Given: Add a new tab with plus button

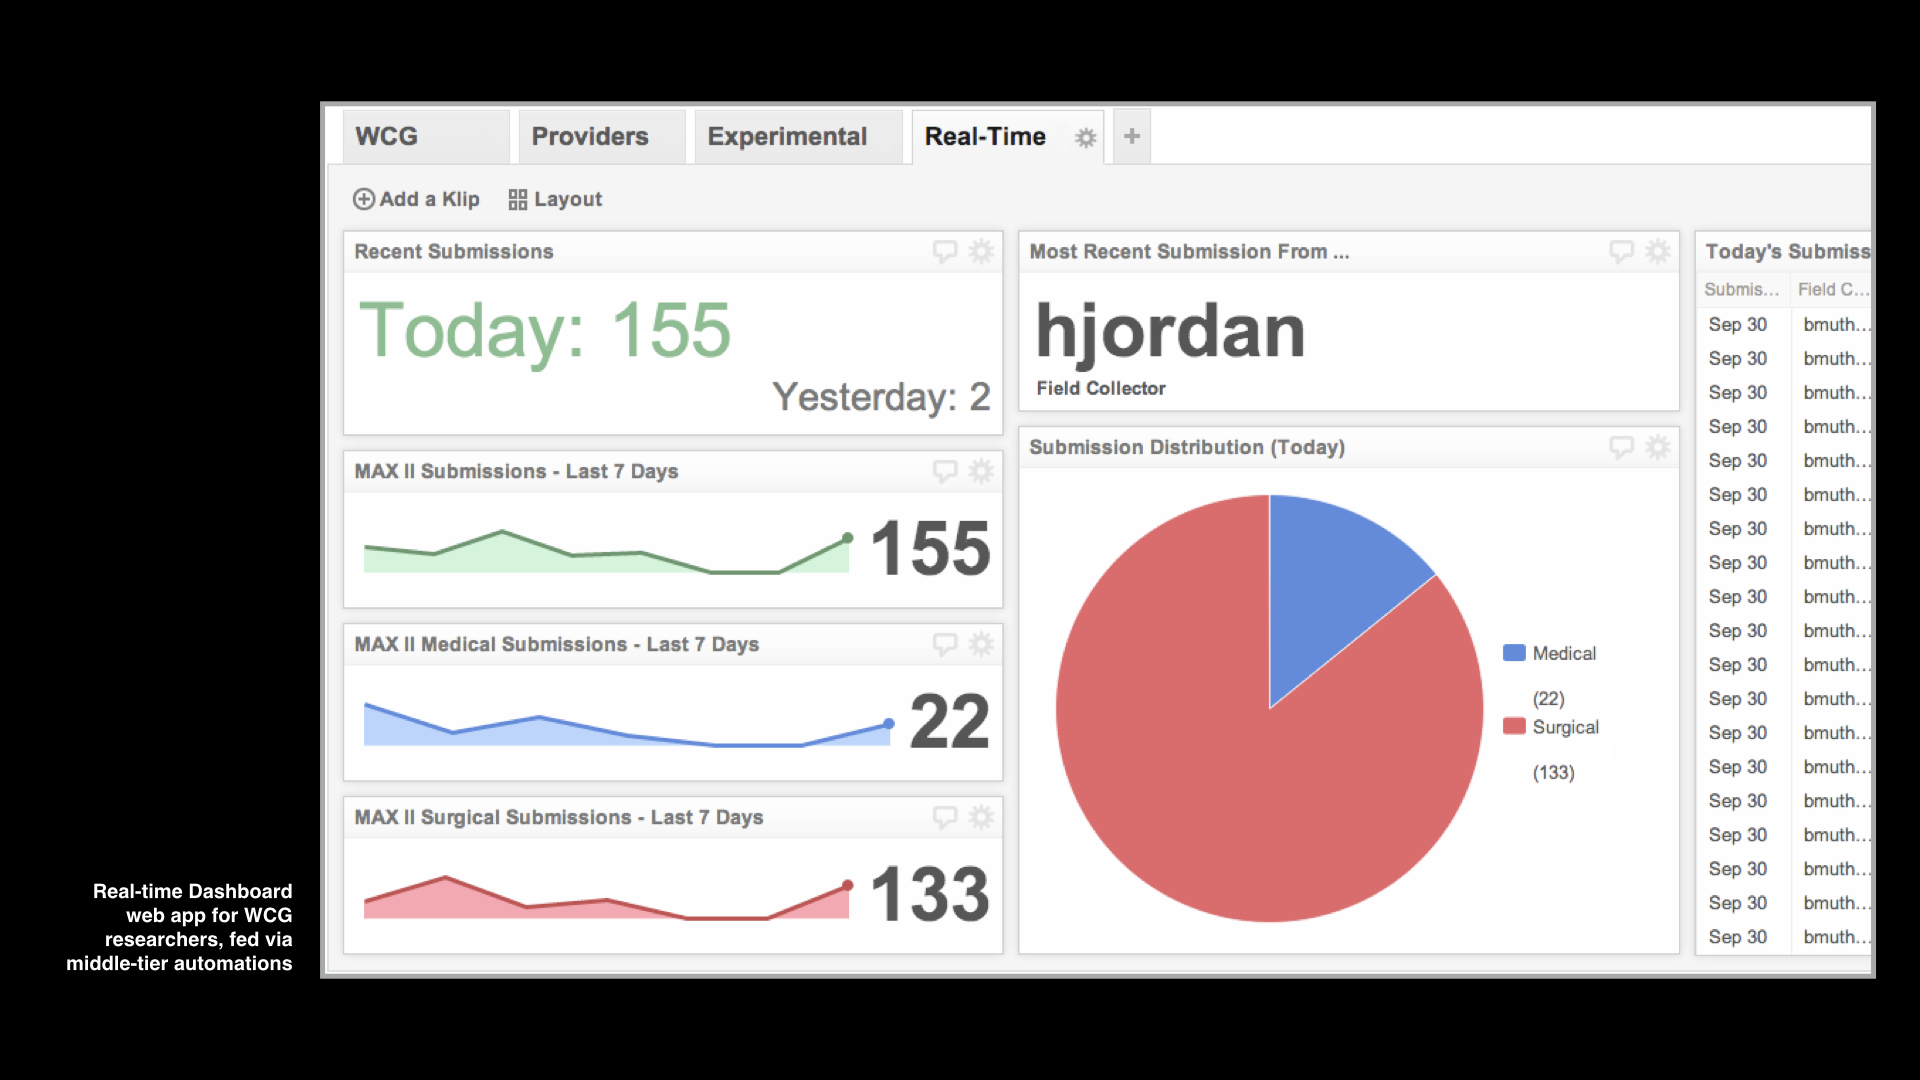Looking at the screenshot, I should (x=1132, y=136).
